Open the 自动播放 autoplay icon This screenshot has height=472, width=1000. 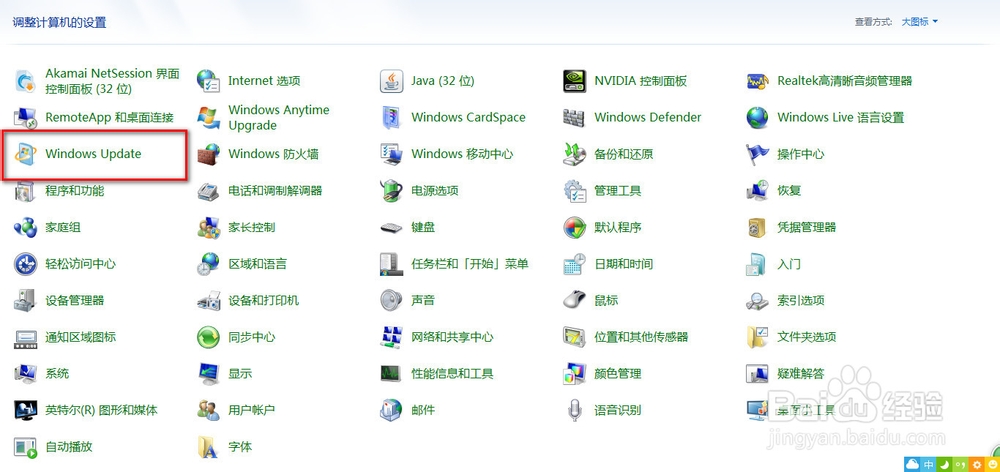click(26, 446)
